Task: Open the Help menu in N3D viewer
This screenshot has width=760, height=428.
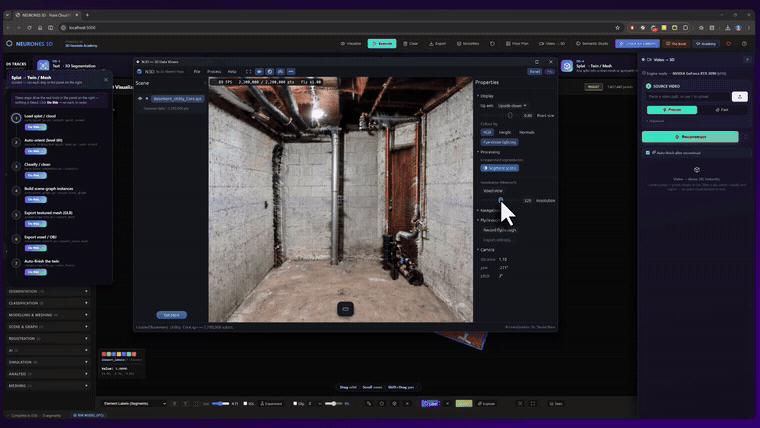Action: (x=232, y=72)
